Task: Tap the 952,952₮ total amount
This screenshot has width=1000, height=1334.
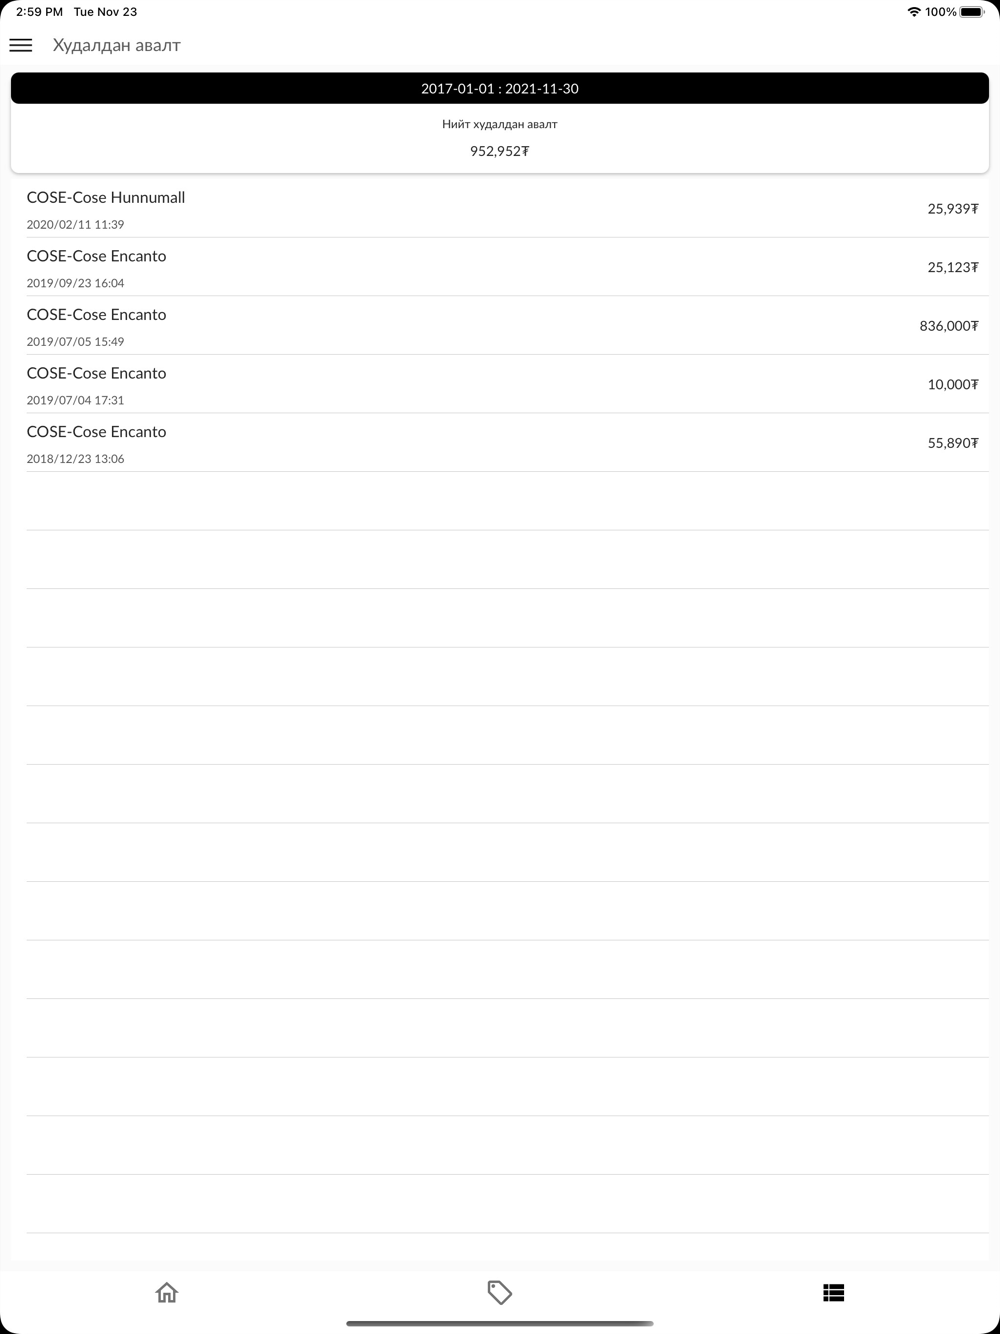Action: [x=500, y=151]
